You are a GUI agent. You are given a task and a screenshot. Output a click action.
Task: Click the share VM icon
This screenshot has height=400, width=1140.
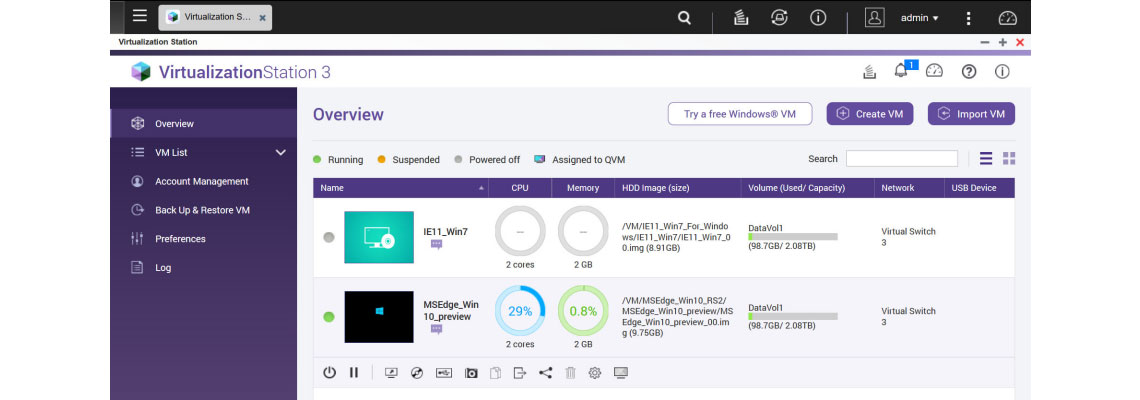[x=545, y=373]
